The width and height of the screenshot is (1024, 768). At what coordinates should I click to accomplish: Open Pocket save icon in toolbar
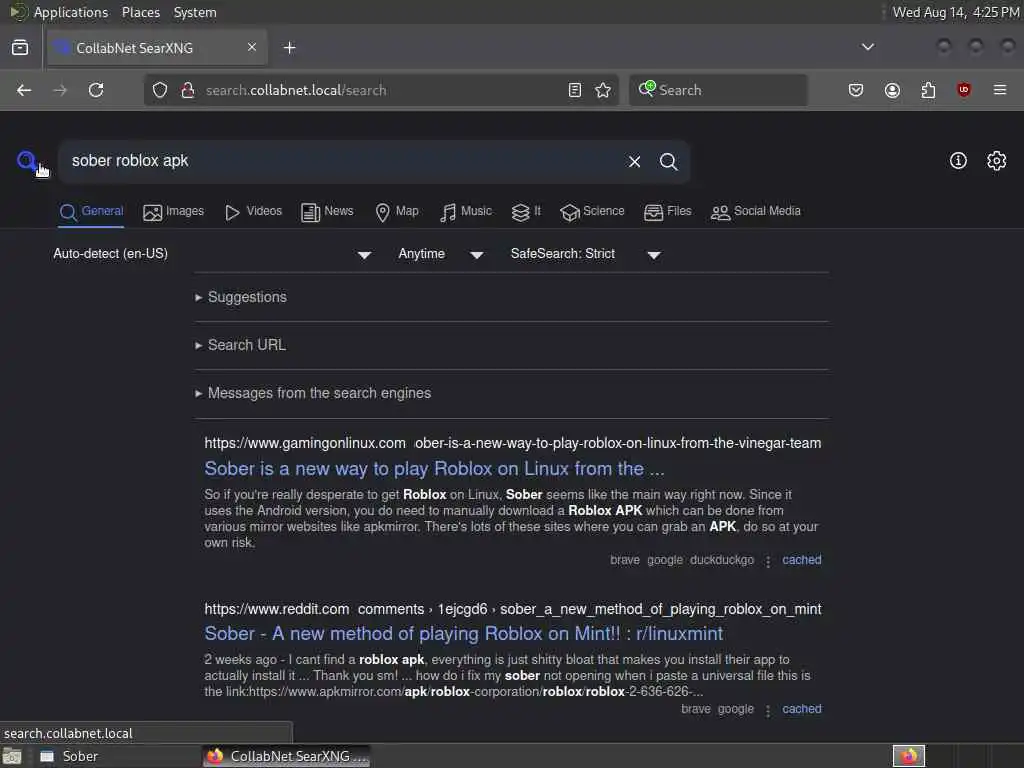tap(856, 90)
